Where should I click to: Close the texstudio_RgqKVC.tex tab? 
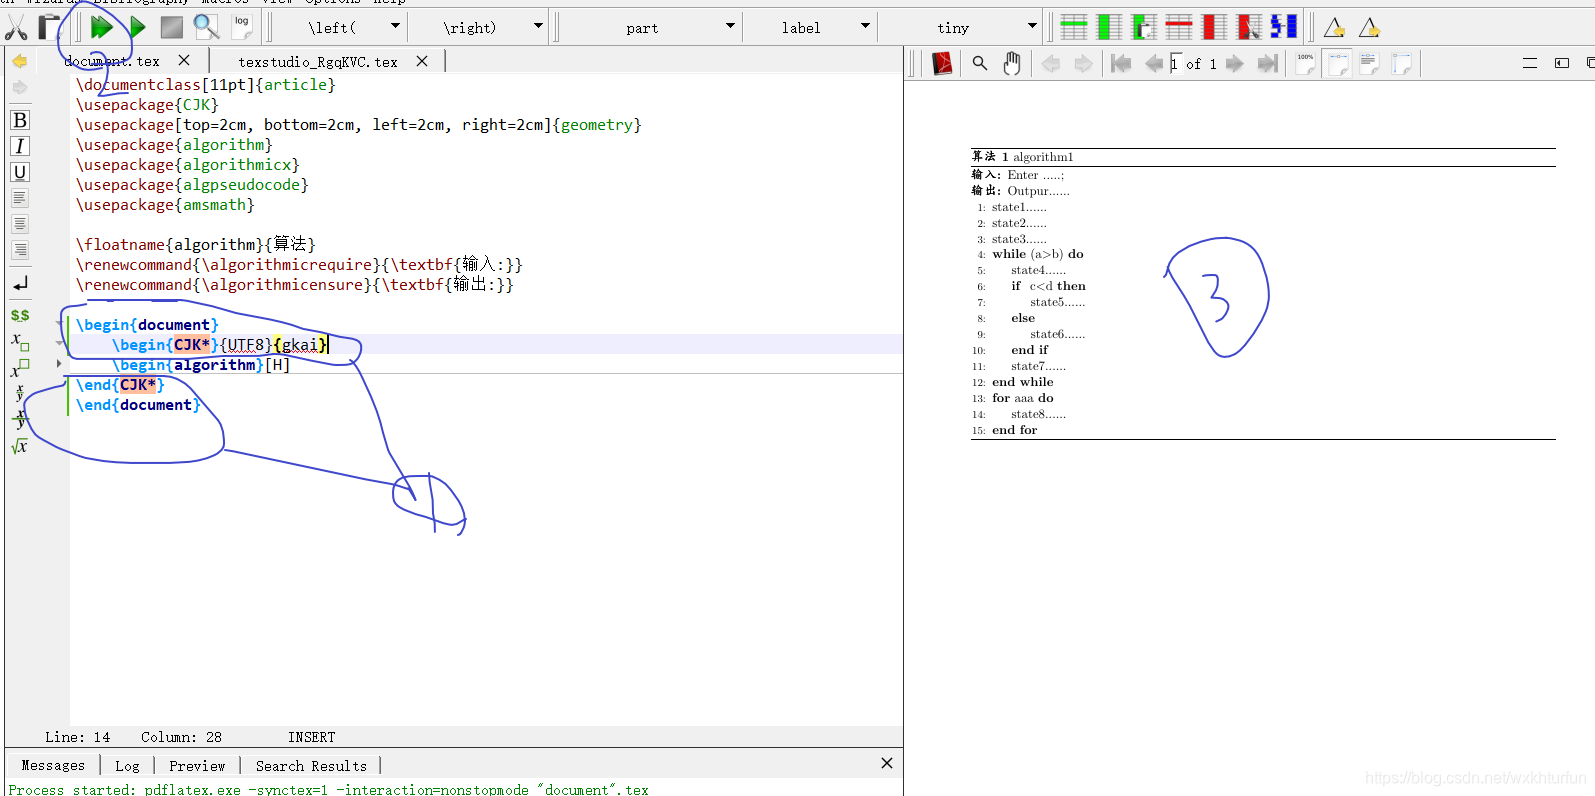(422, 61)
